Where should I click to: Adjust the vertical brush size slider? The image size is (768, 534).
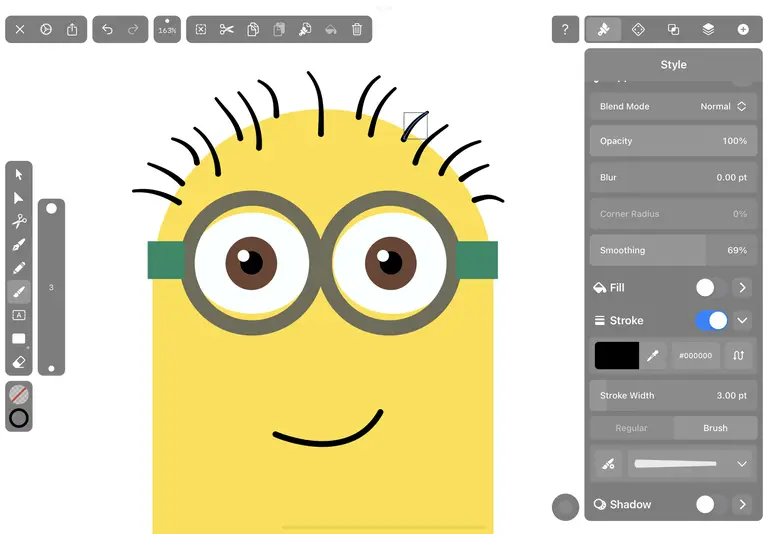51,287
